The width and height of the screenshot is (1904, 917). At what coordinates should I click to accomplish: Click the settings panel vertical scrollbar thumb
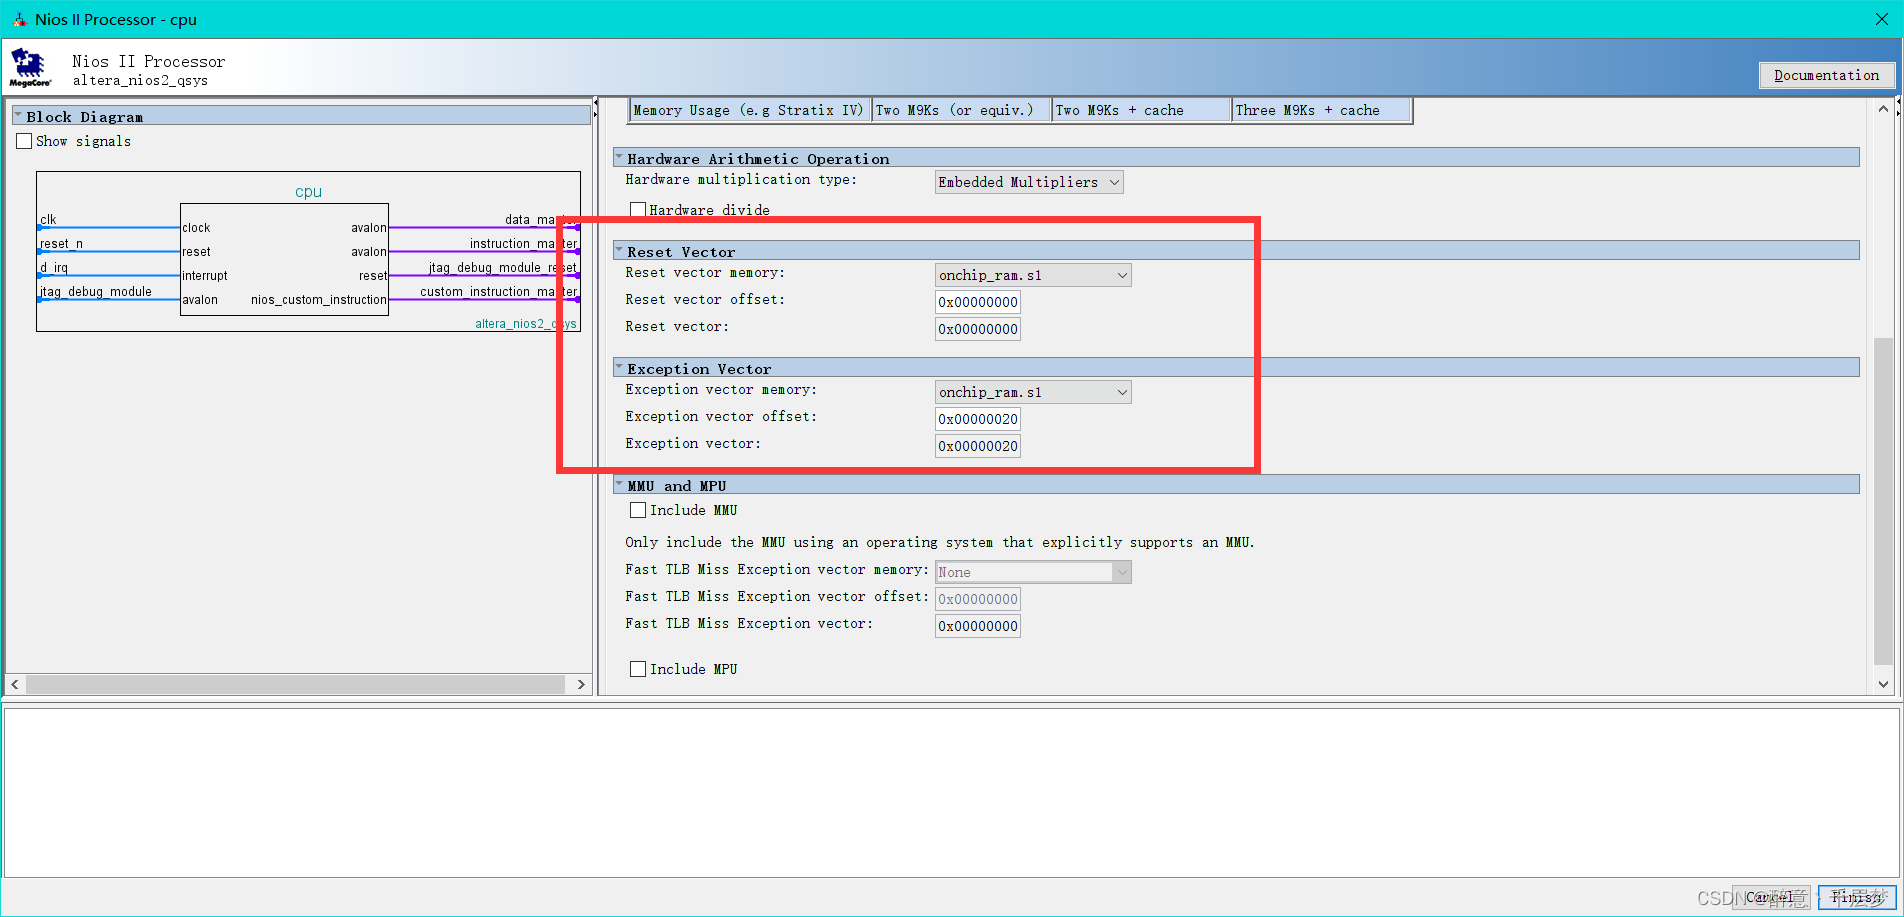(1883, 500)
